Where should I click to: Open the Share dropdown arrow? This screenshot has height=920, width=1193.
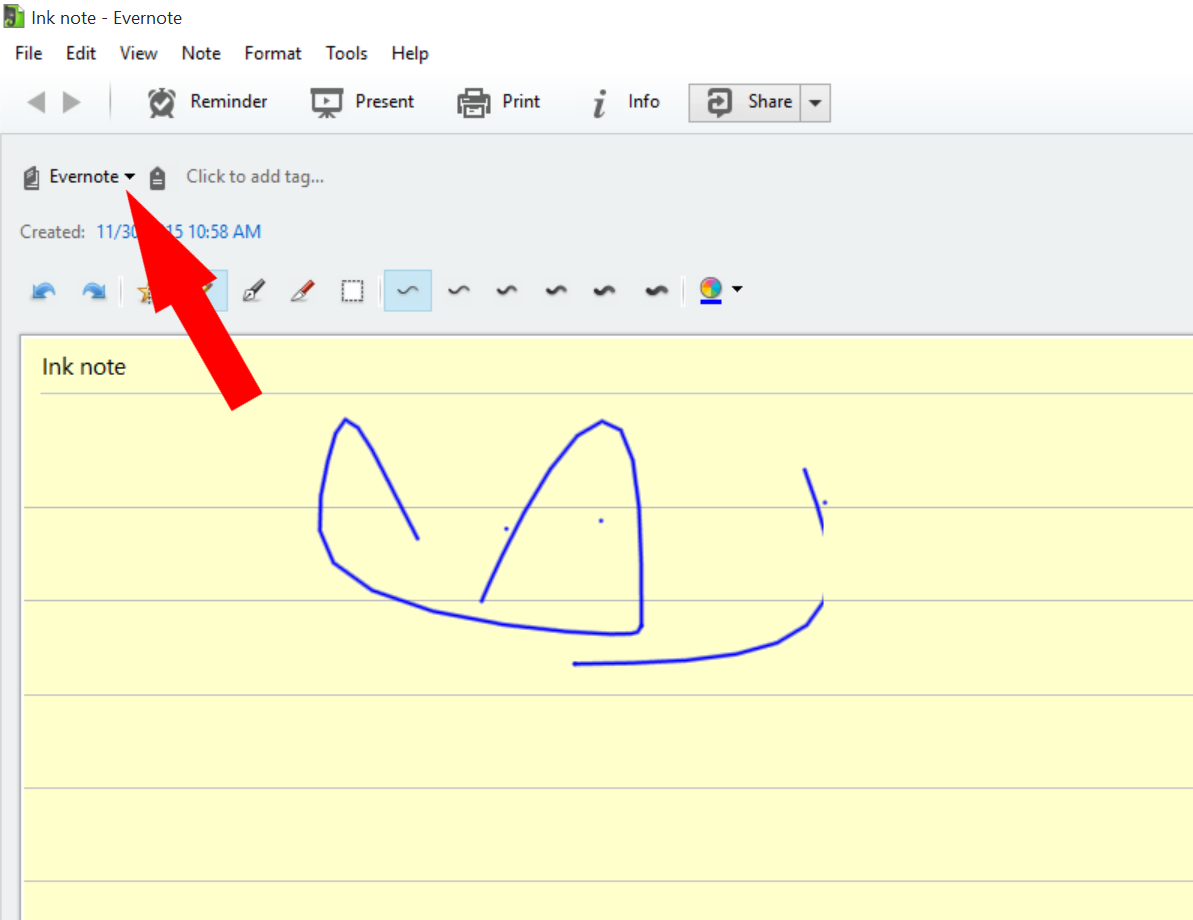(x=815, y=102)
